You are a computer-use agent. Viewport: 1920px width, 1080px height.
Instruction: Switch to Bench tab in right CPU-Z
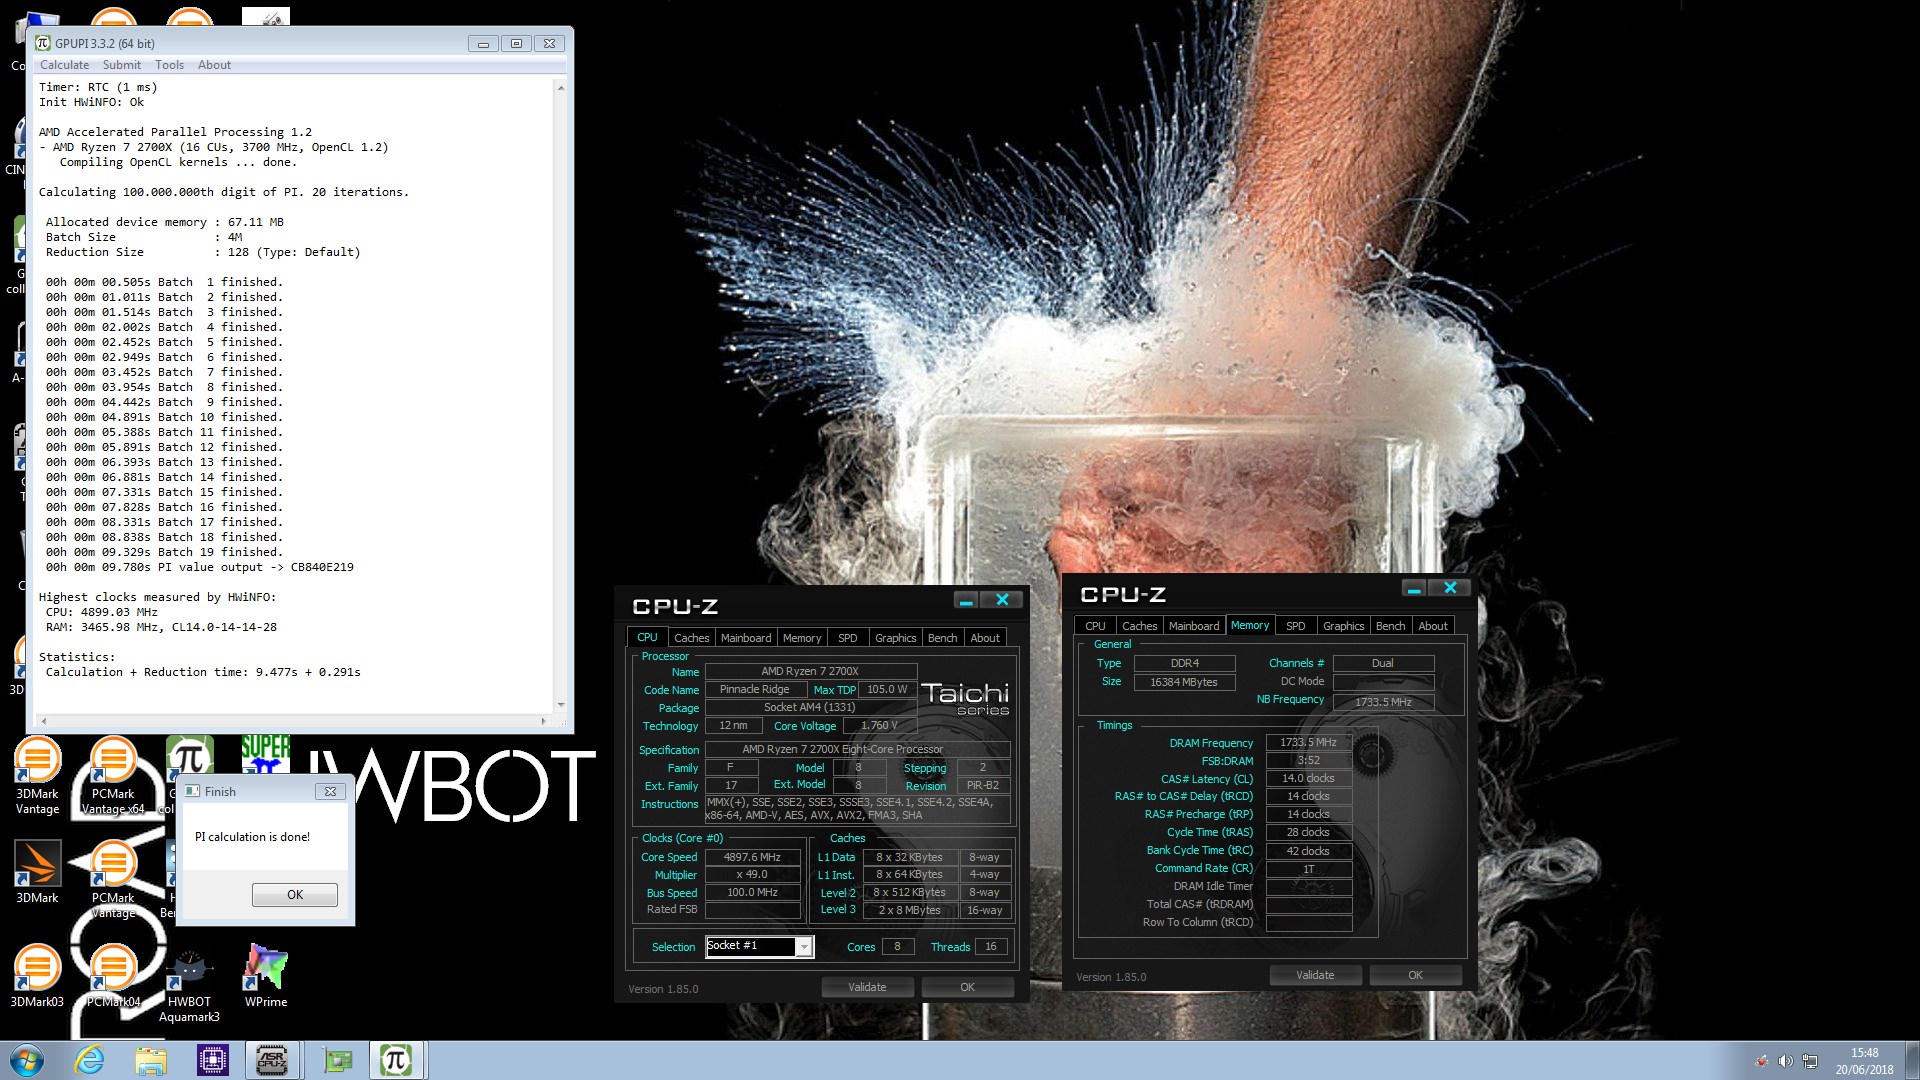[x=1390, y=626]
